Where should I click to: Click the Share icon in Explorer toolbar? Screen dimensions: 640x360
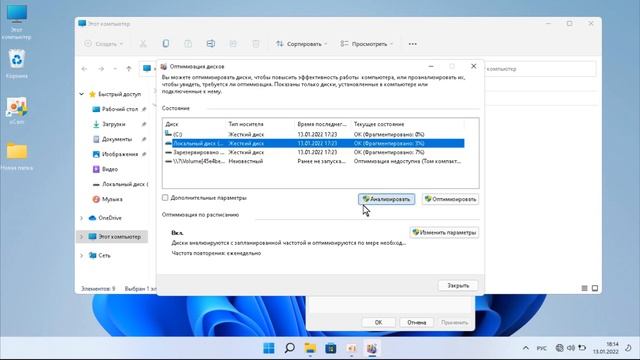point(233,44)
